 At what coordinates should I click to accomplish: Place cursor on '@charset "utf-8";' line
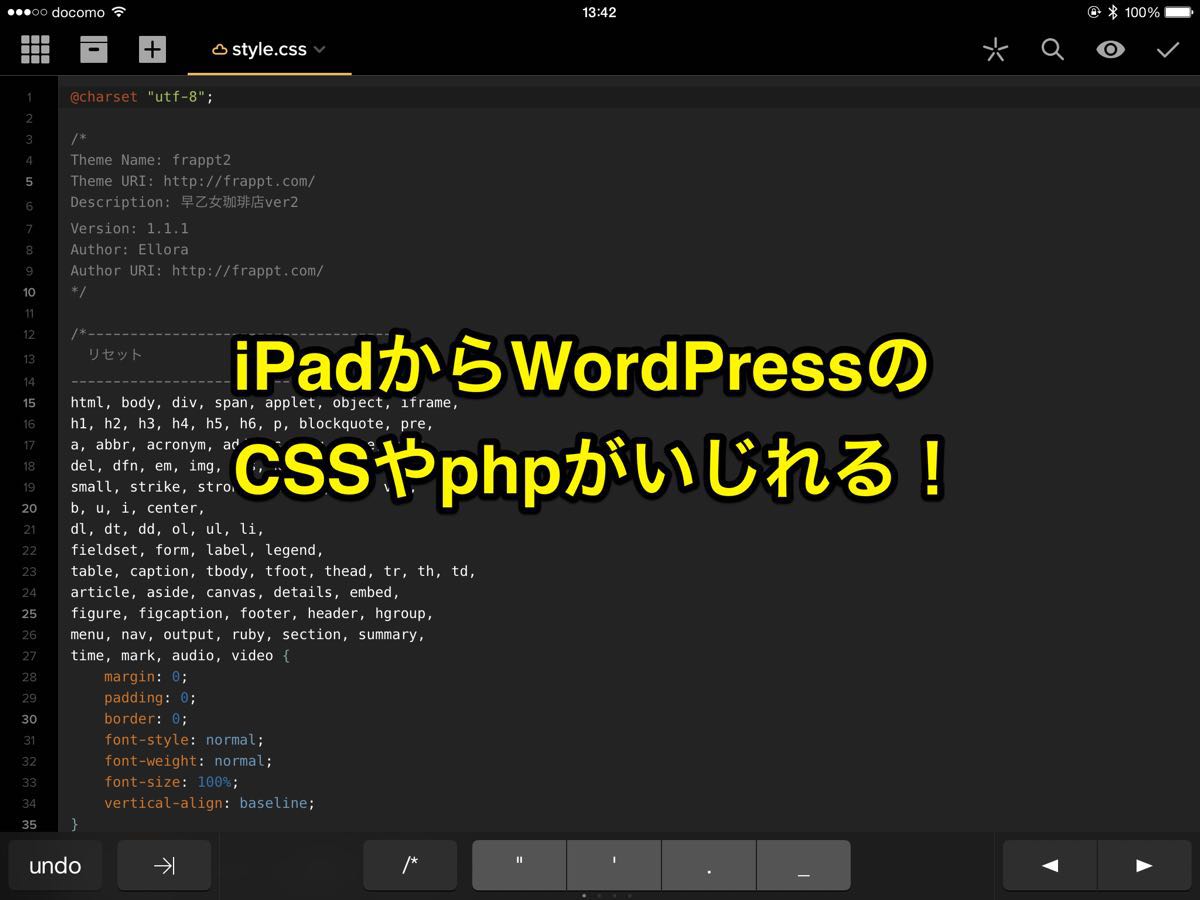142,97
